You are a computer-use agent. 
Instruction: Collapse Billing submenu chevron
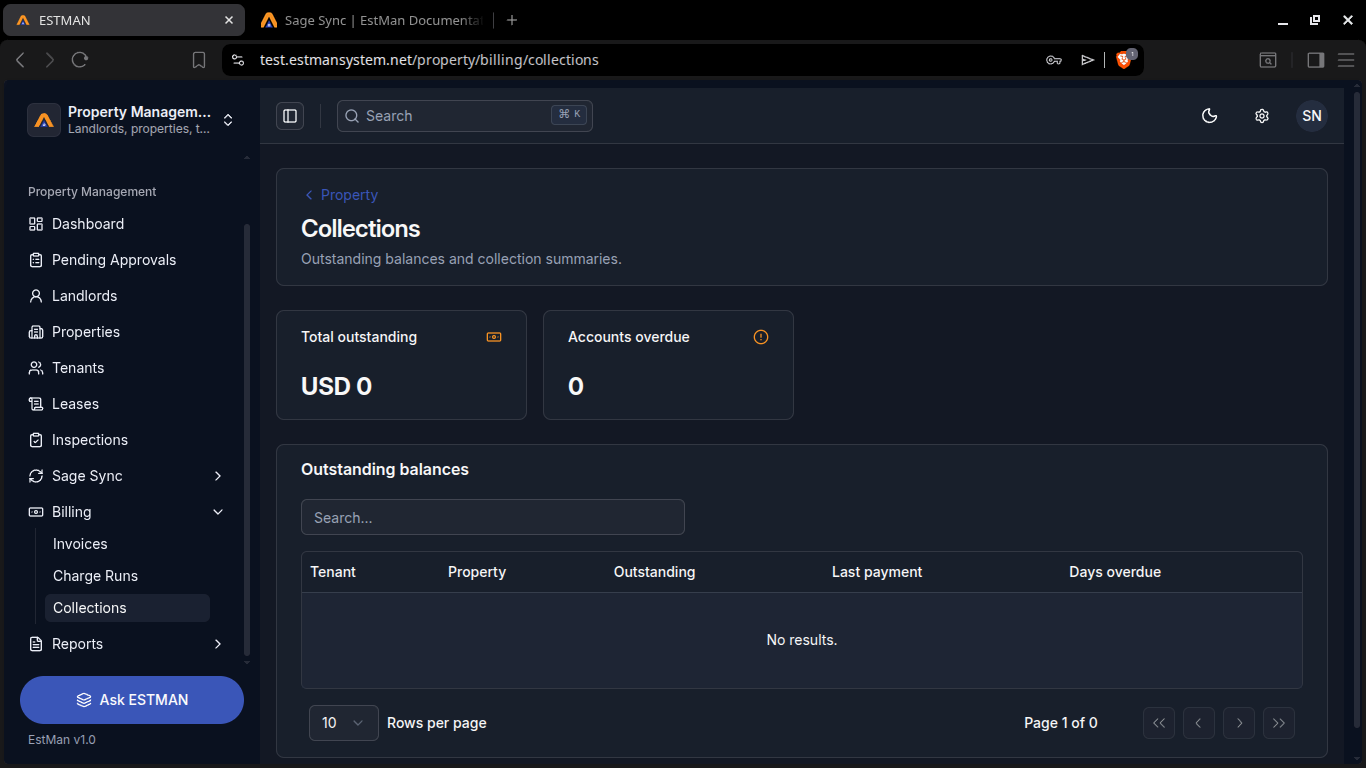(x=218, y=512)
